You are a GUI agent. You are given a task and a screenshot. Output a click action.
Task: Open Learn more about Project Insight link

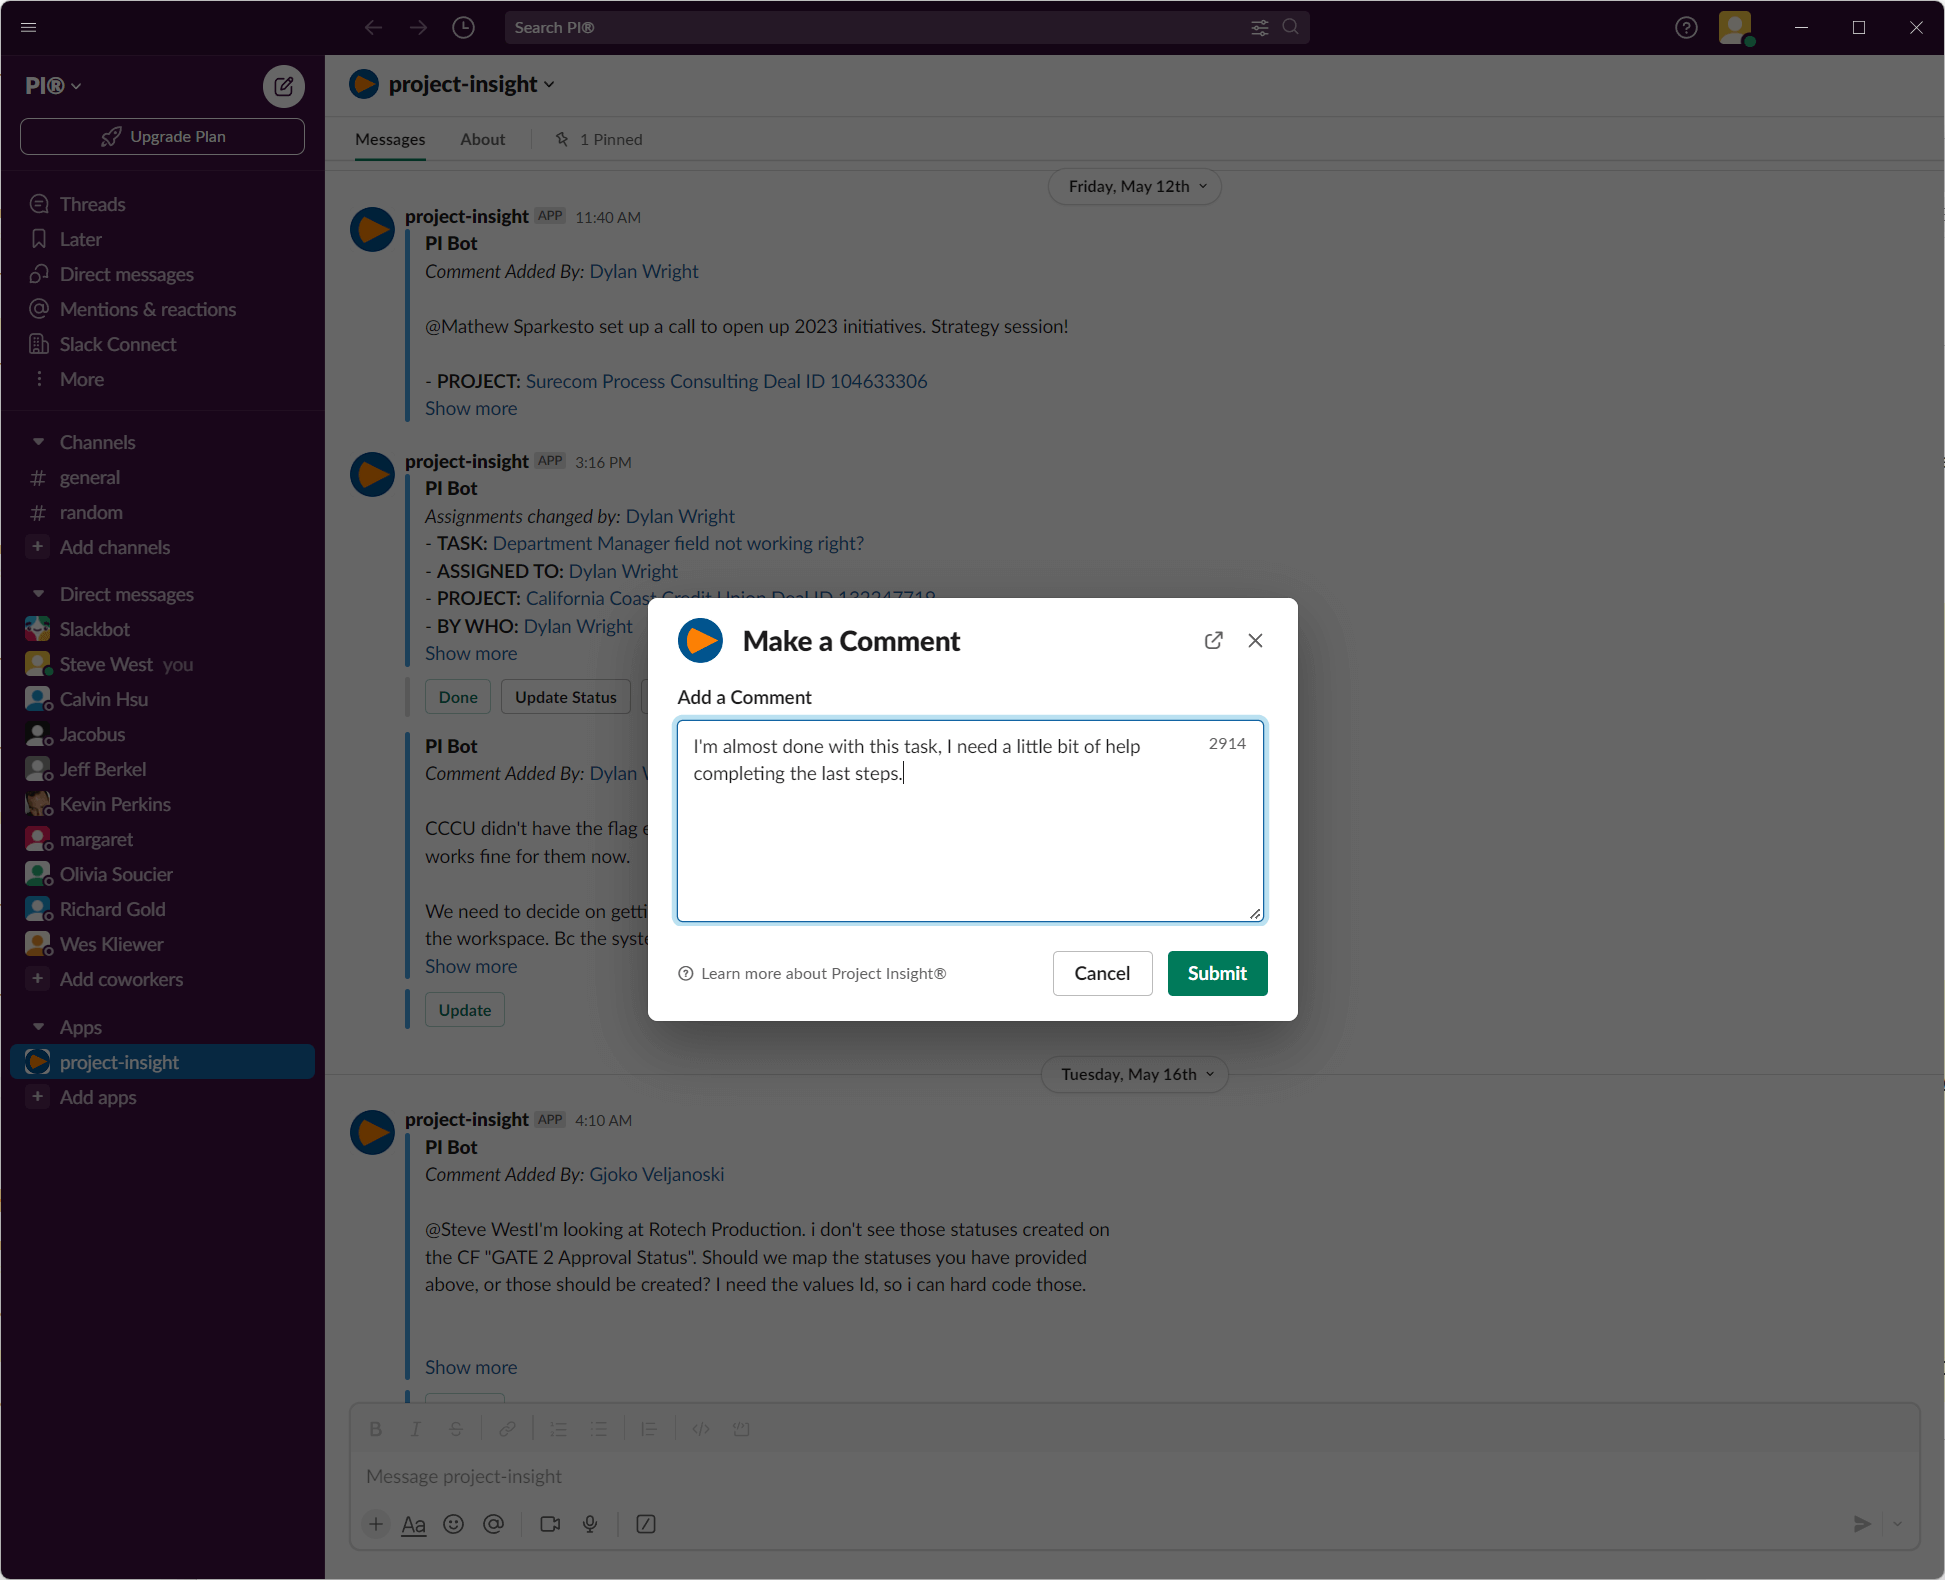823,974
